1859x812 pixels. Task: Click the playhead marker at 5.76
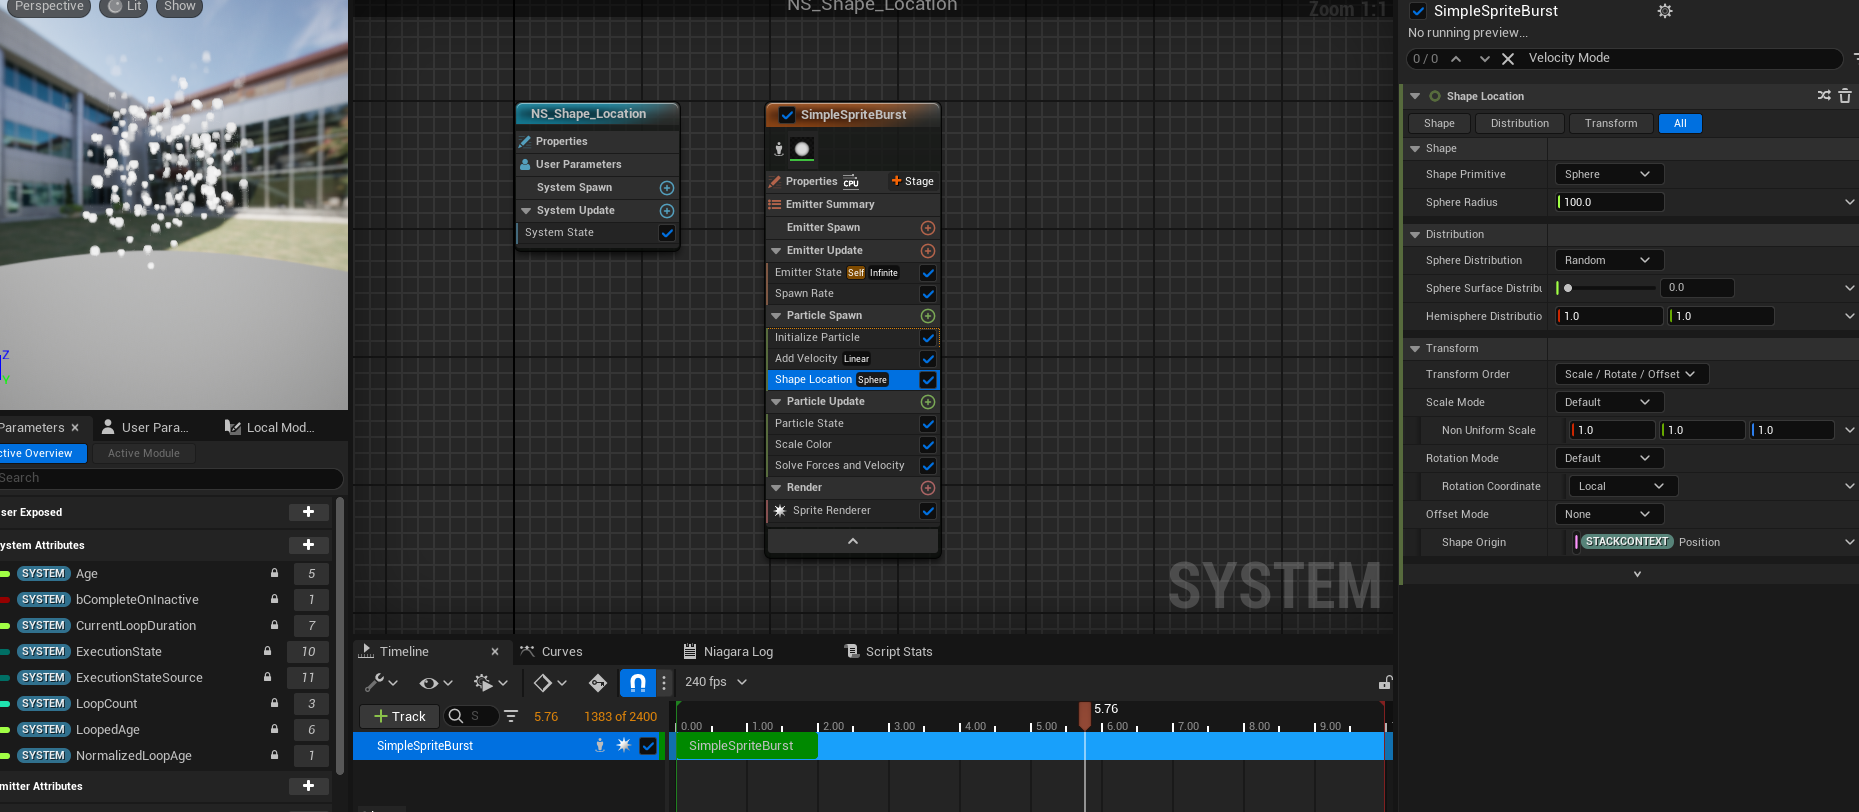coord(1085,714)
